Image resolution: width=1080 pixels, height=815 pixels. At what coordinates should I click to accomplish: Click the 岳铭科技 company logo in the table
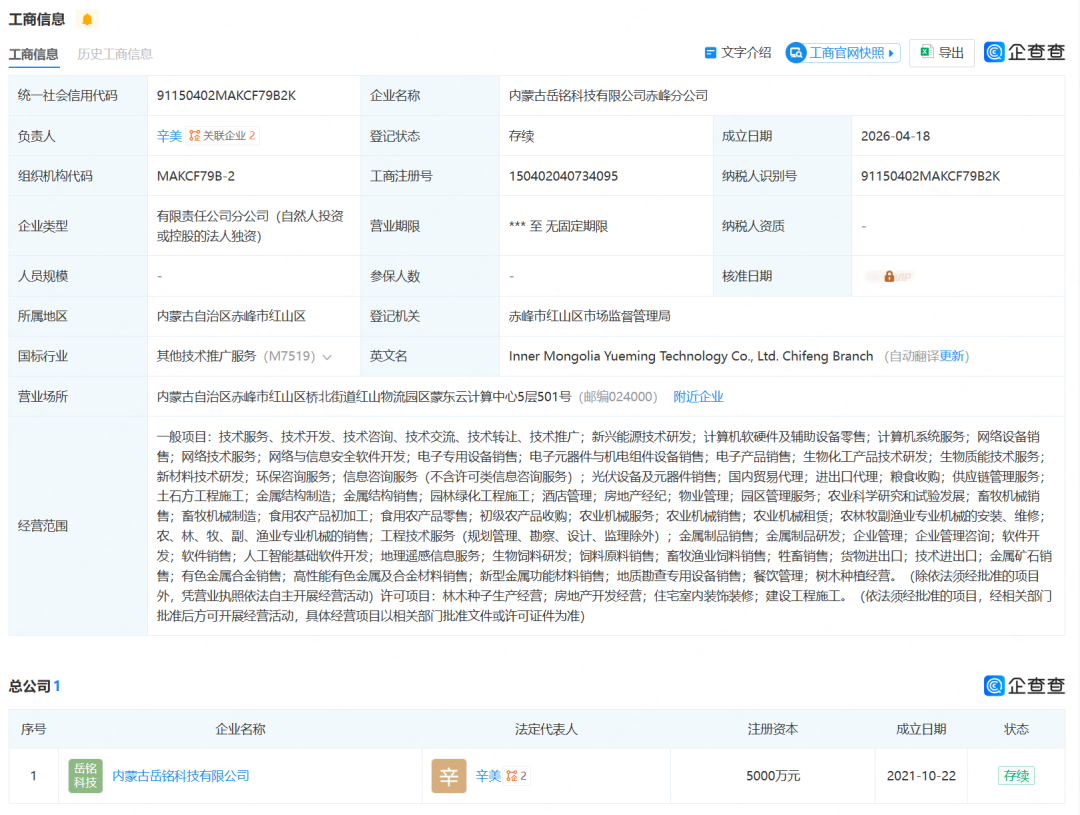[x=84, y=775]
